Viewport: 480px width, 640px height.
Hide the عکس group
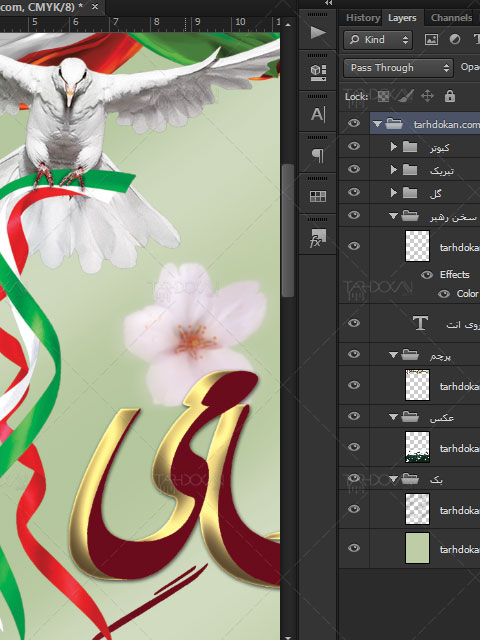point(354,416)
